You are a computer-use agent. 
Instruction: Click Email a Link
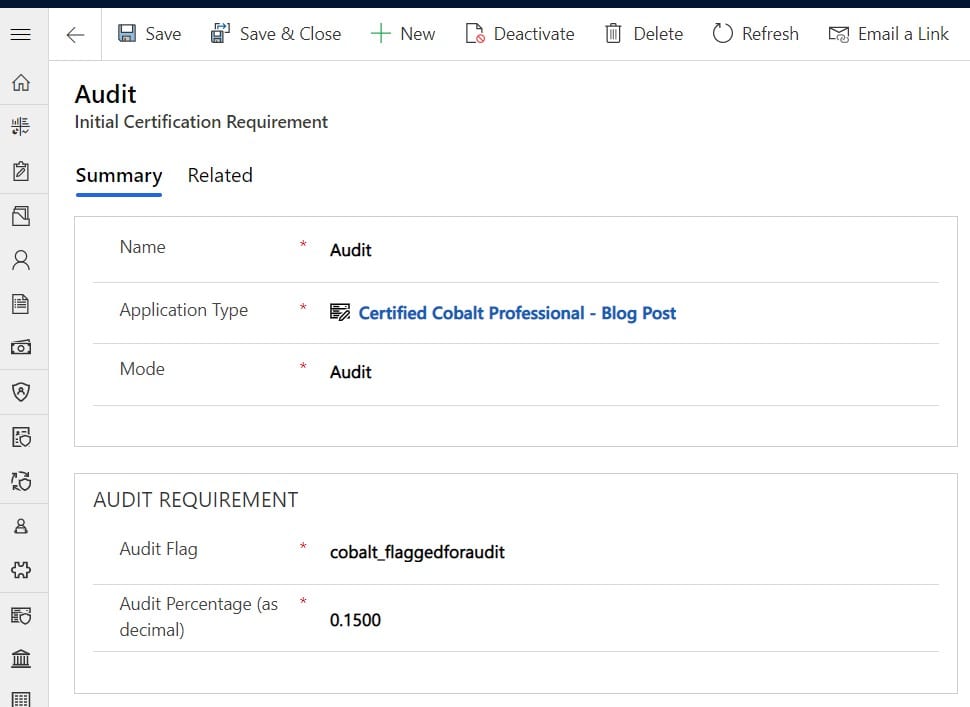[x=888, y=33]
